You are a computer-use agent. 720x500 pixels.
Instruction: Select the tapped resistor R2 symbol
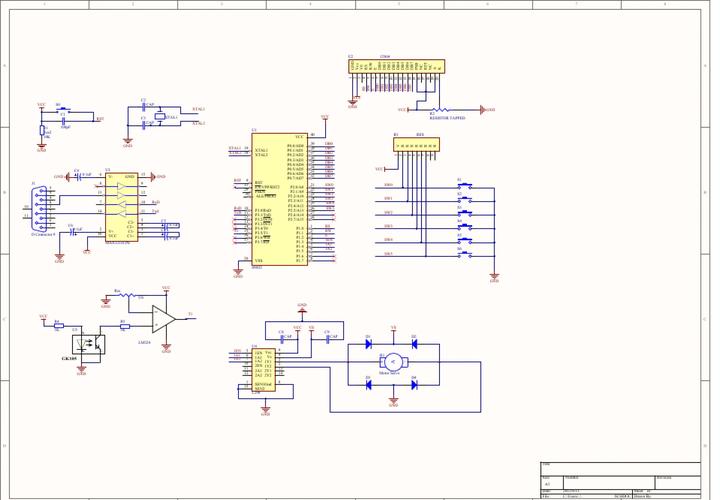pos(440,110)
